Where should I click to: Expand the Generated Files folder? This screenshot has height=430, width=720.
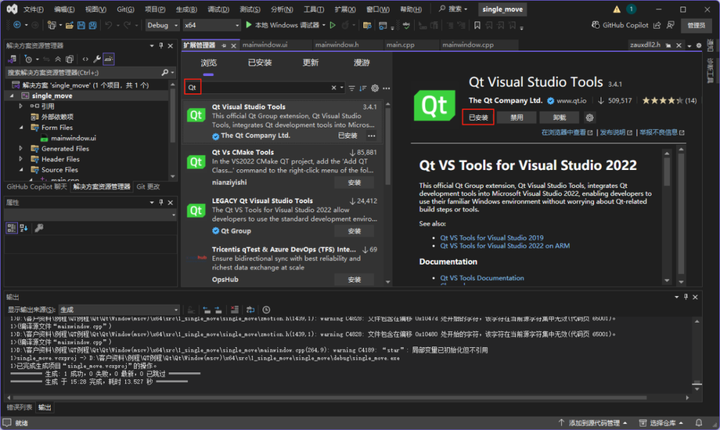[20, 148]
